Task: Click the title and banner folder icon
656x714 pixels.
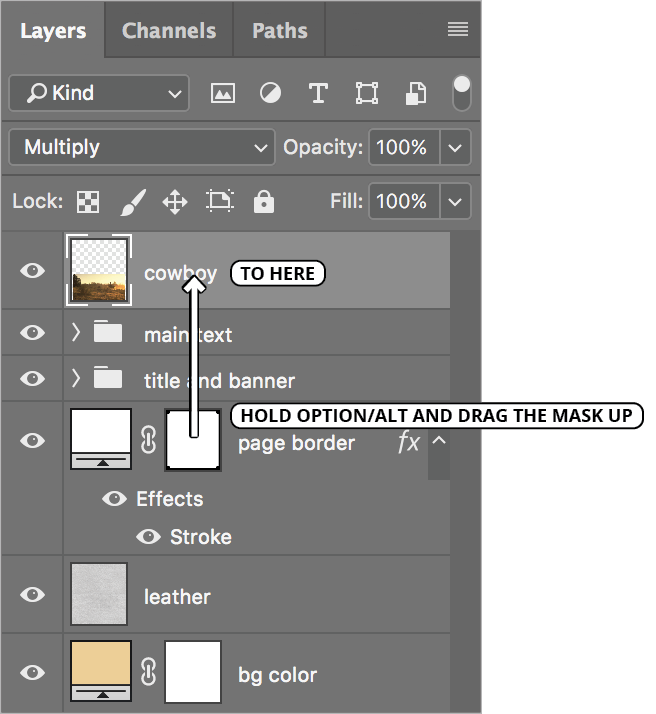Action: point(108,377)
